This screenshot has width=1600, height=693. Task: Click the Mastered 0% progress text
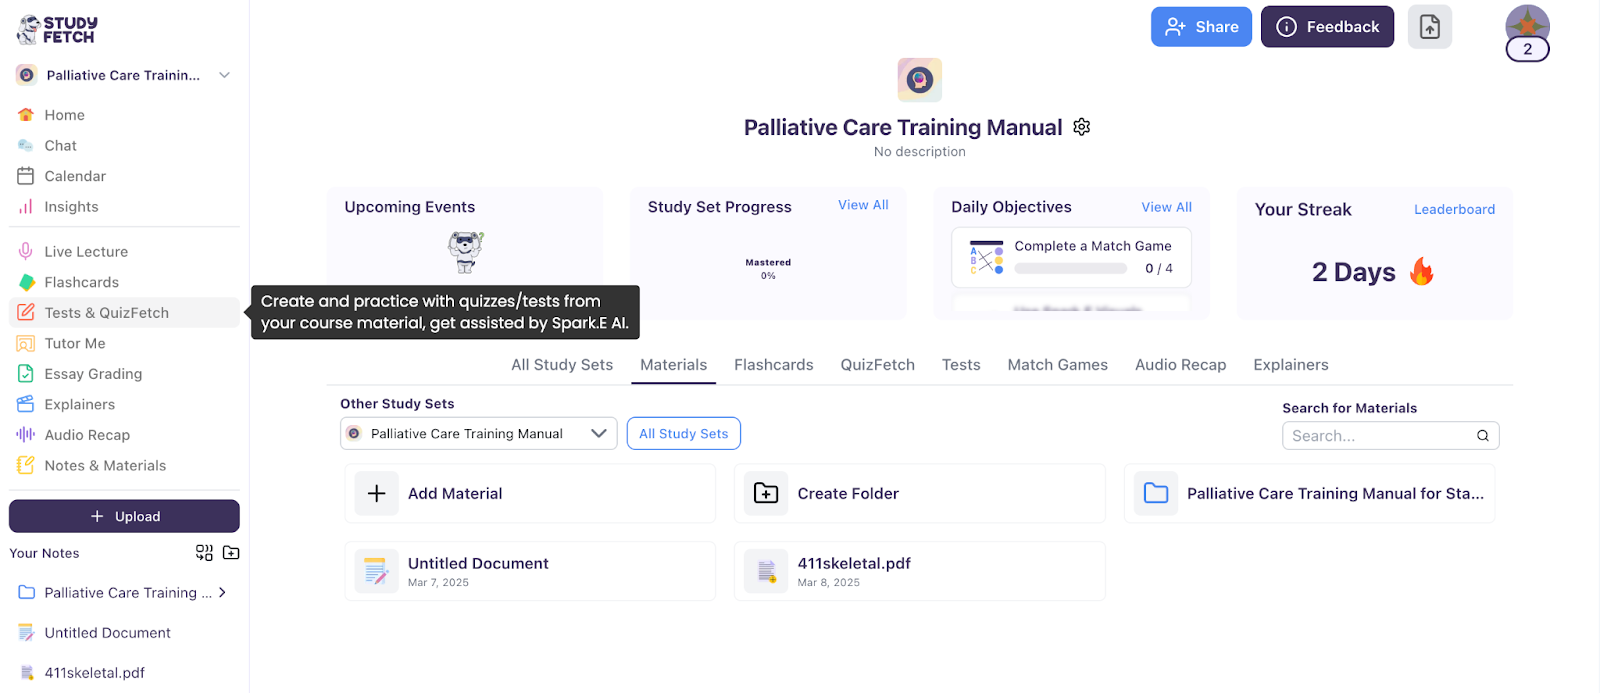click(768, 269)
